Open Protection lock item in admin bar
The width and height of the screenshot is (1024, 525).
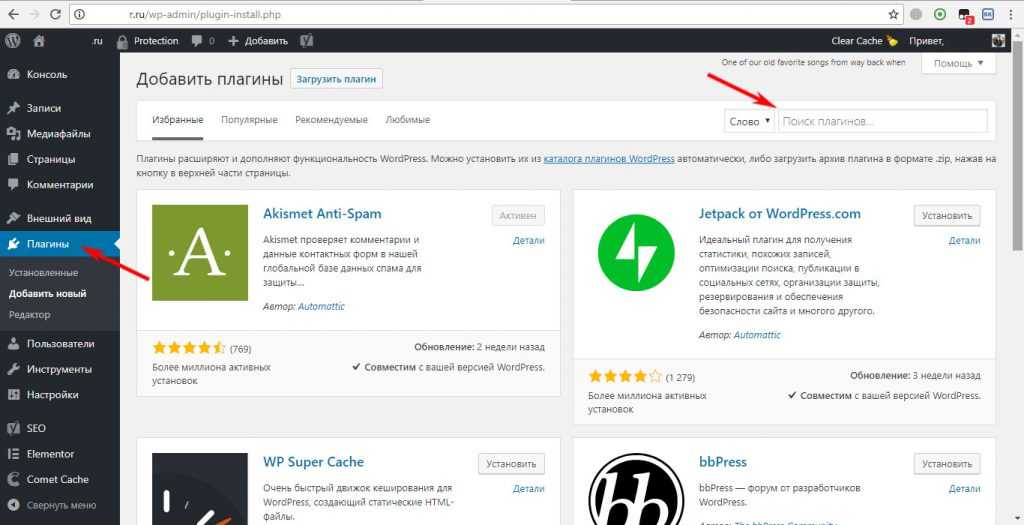point(148,40)
